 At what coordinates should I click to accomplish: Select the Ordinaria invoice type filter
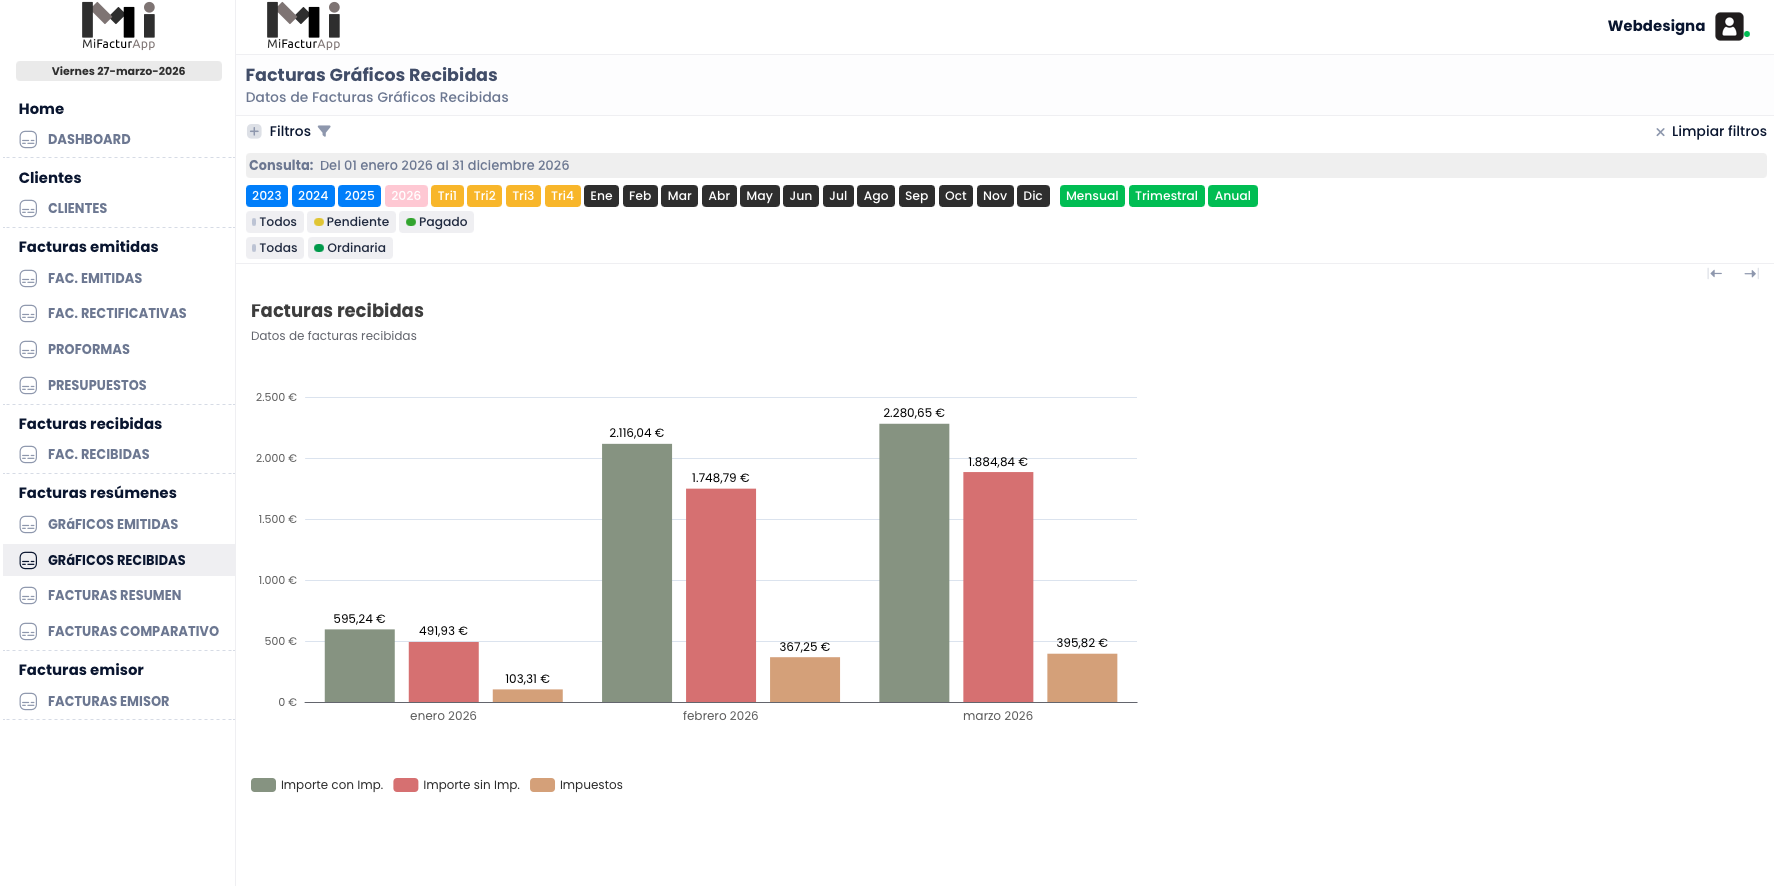(x=350, y=248)
